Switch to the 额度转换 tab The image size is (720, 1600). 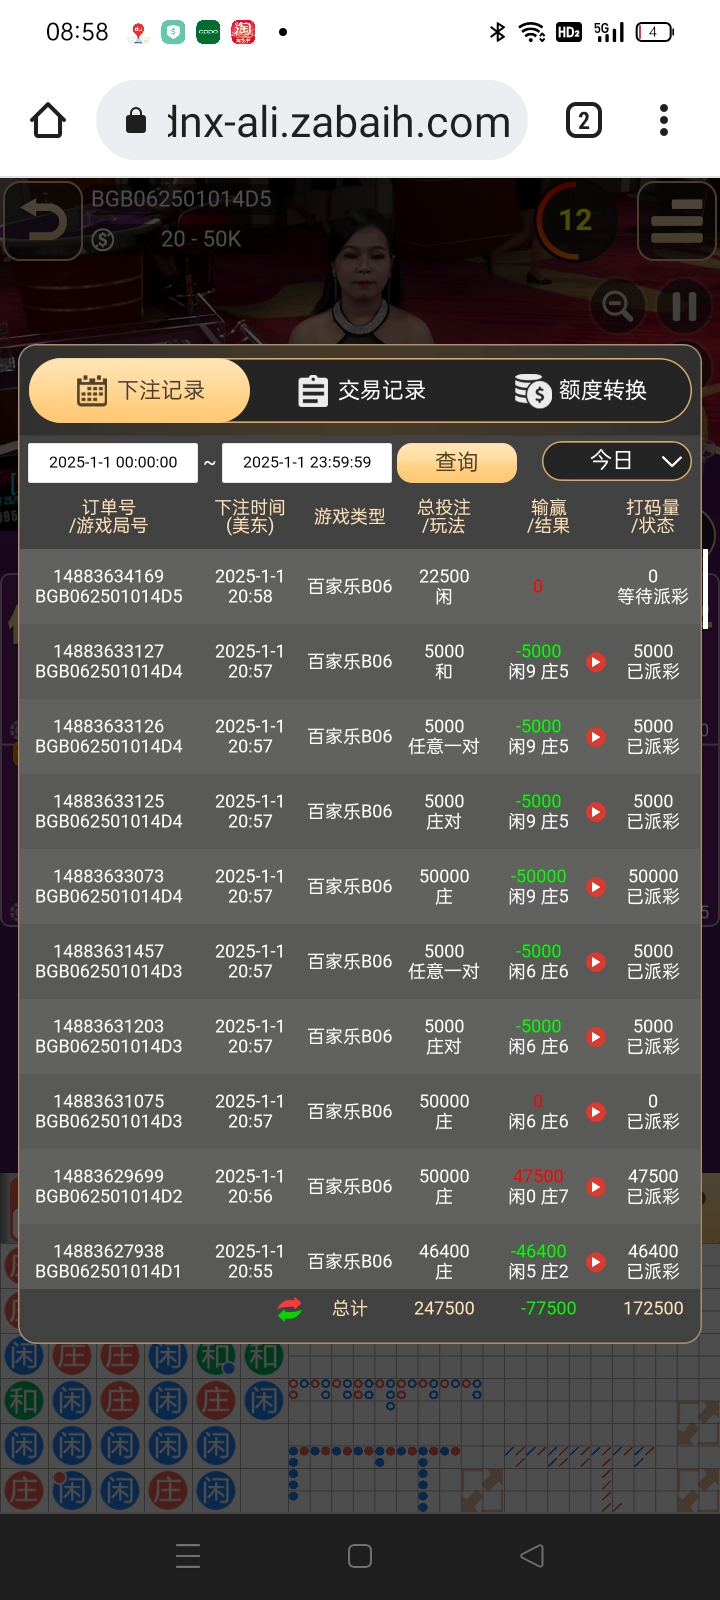point(581,390)
